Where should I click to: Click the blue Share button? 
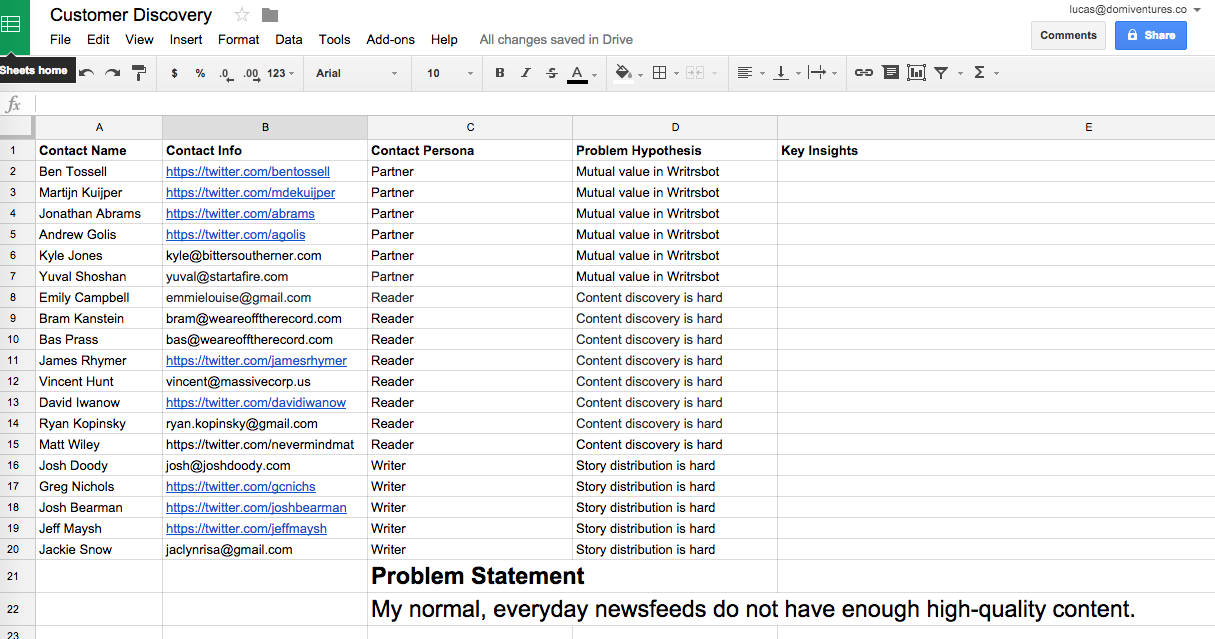(x=1150, y=35)
